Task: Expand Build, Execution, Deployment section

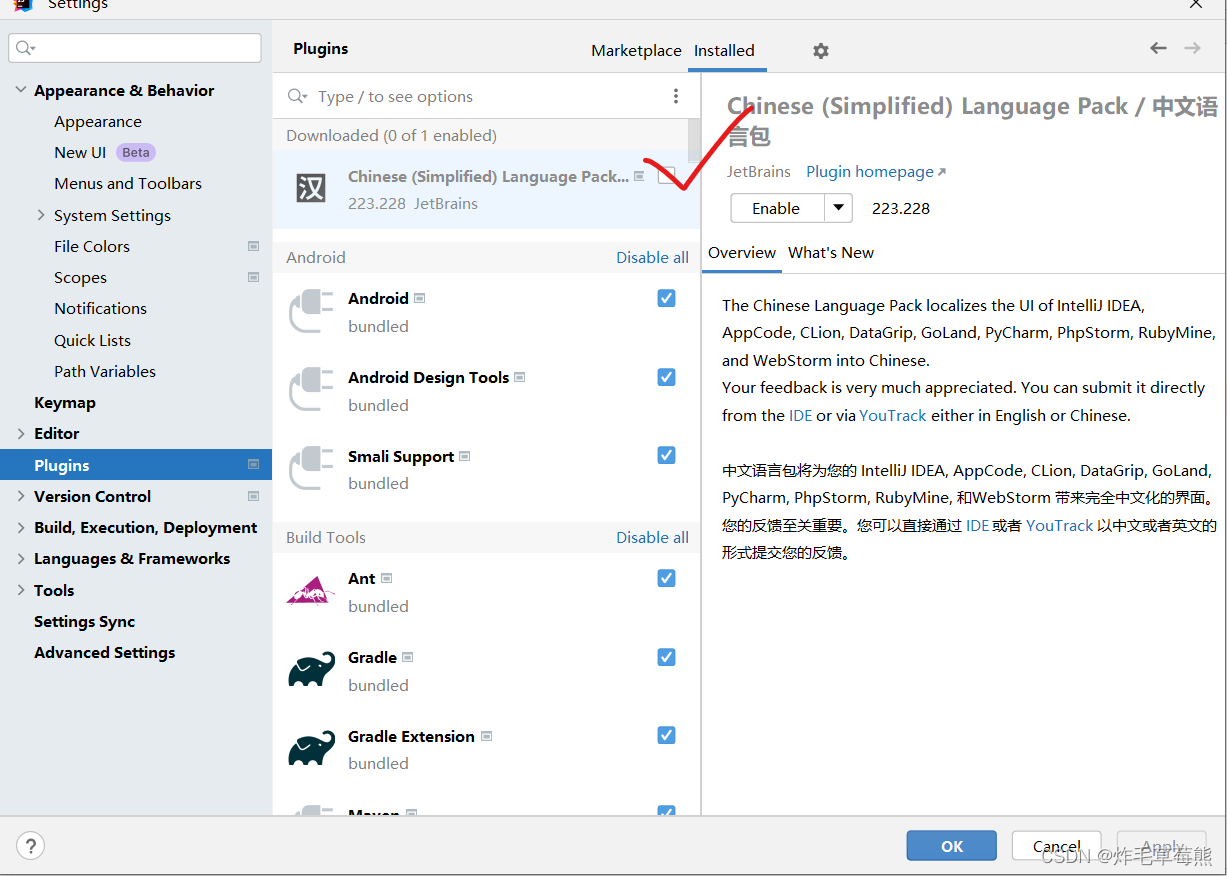Action: pyautogui.click(x=21, y=527)
